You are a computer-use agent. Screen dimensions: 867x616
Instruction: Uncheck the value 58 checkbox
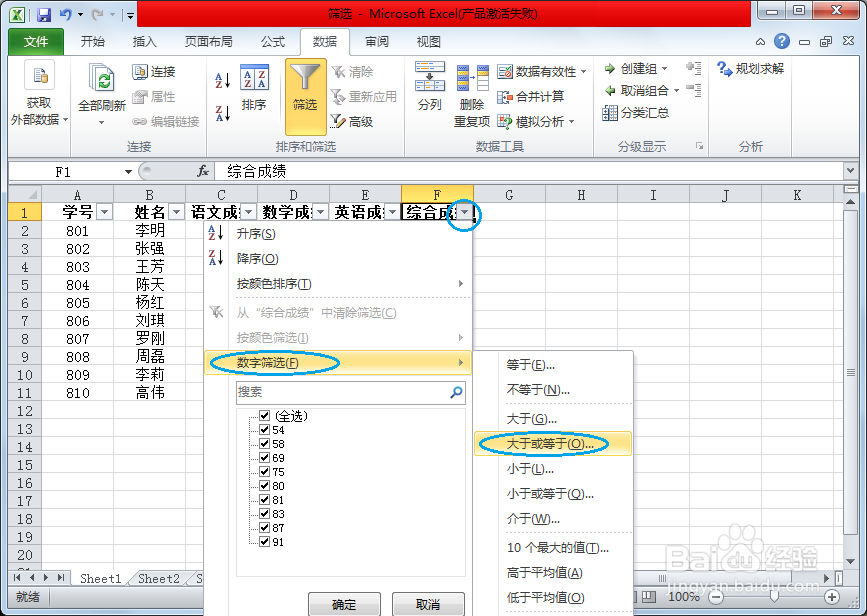click(x=264, y=443)
